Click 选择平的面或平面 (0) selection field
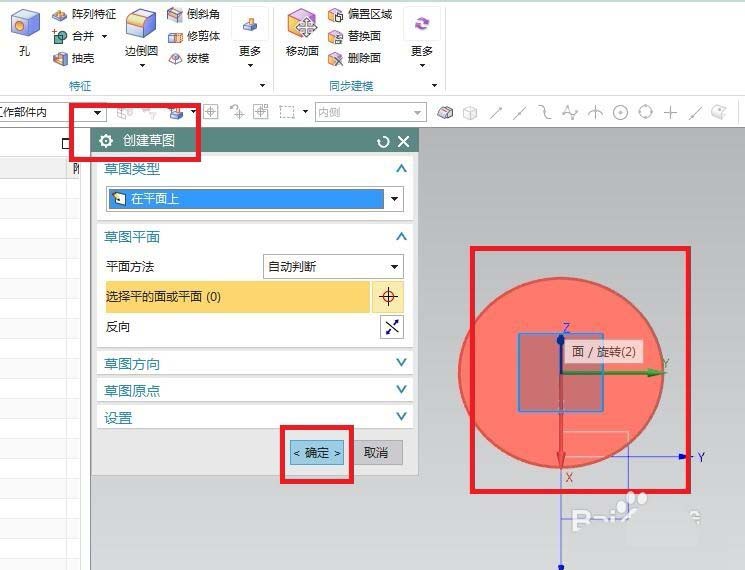This screenshot has width=745, height=570. point(238,297)
